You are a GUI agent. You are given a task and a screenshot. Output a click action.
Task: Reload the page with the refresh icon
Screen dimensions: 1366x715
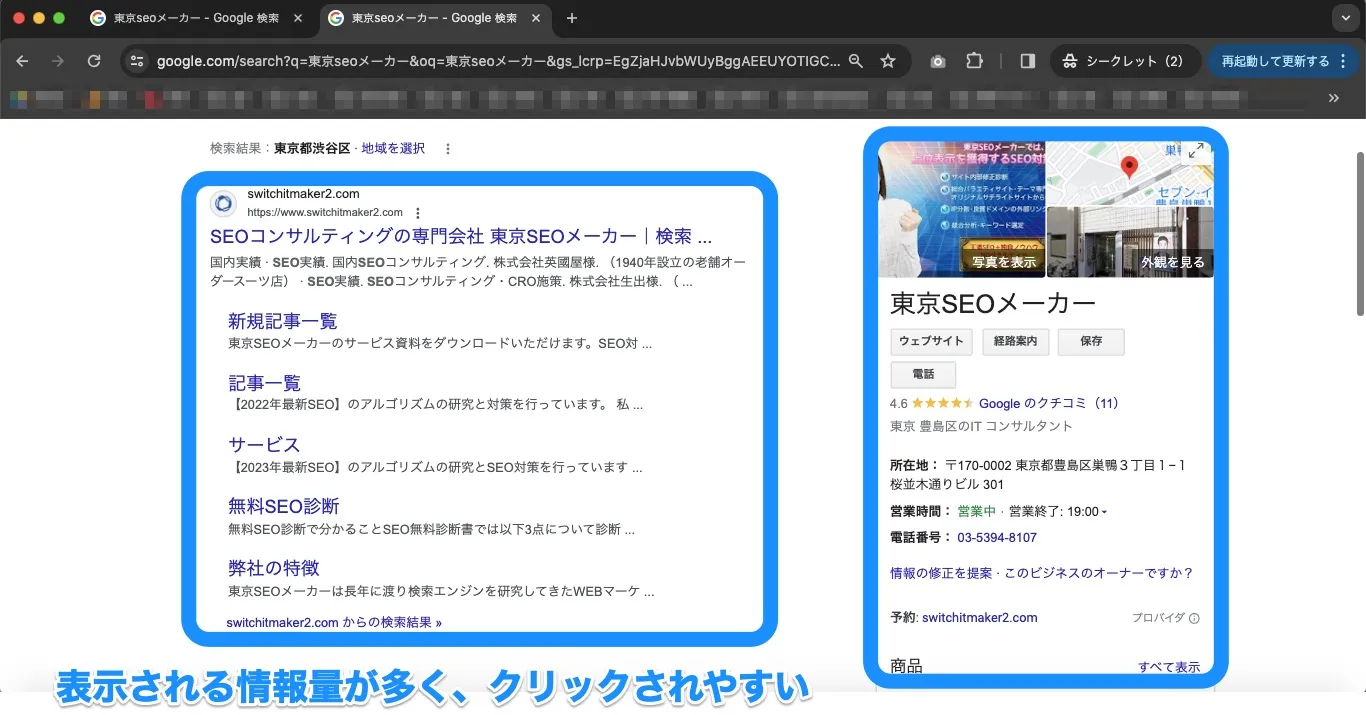(x=94, y=61)
